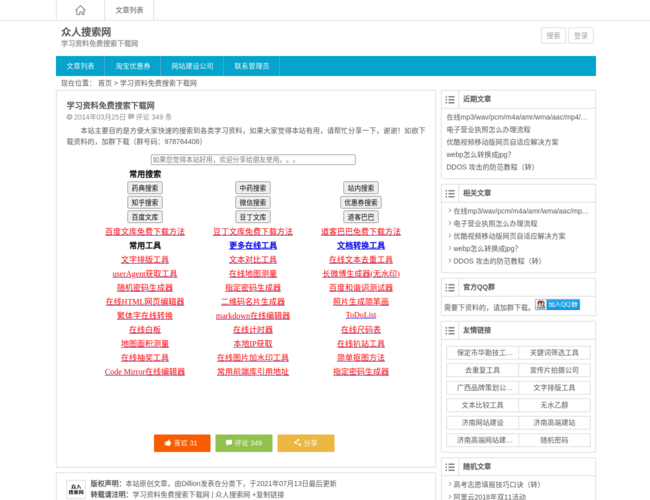
Task: Open 在线计时器 link
Action: 253,330
